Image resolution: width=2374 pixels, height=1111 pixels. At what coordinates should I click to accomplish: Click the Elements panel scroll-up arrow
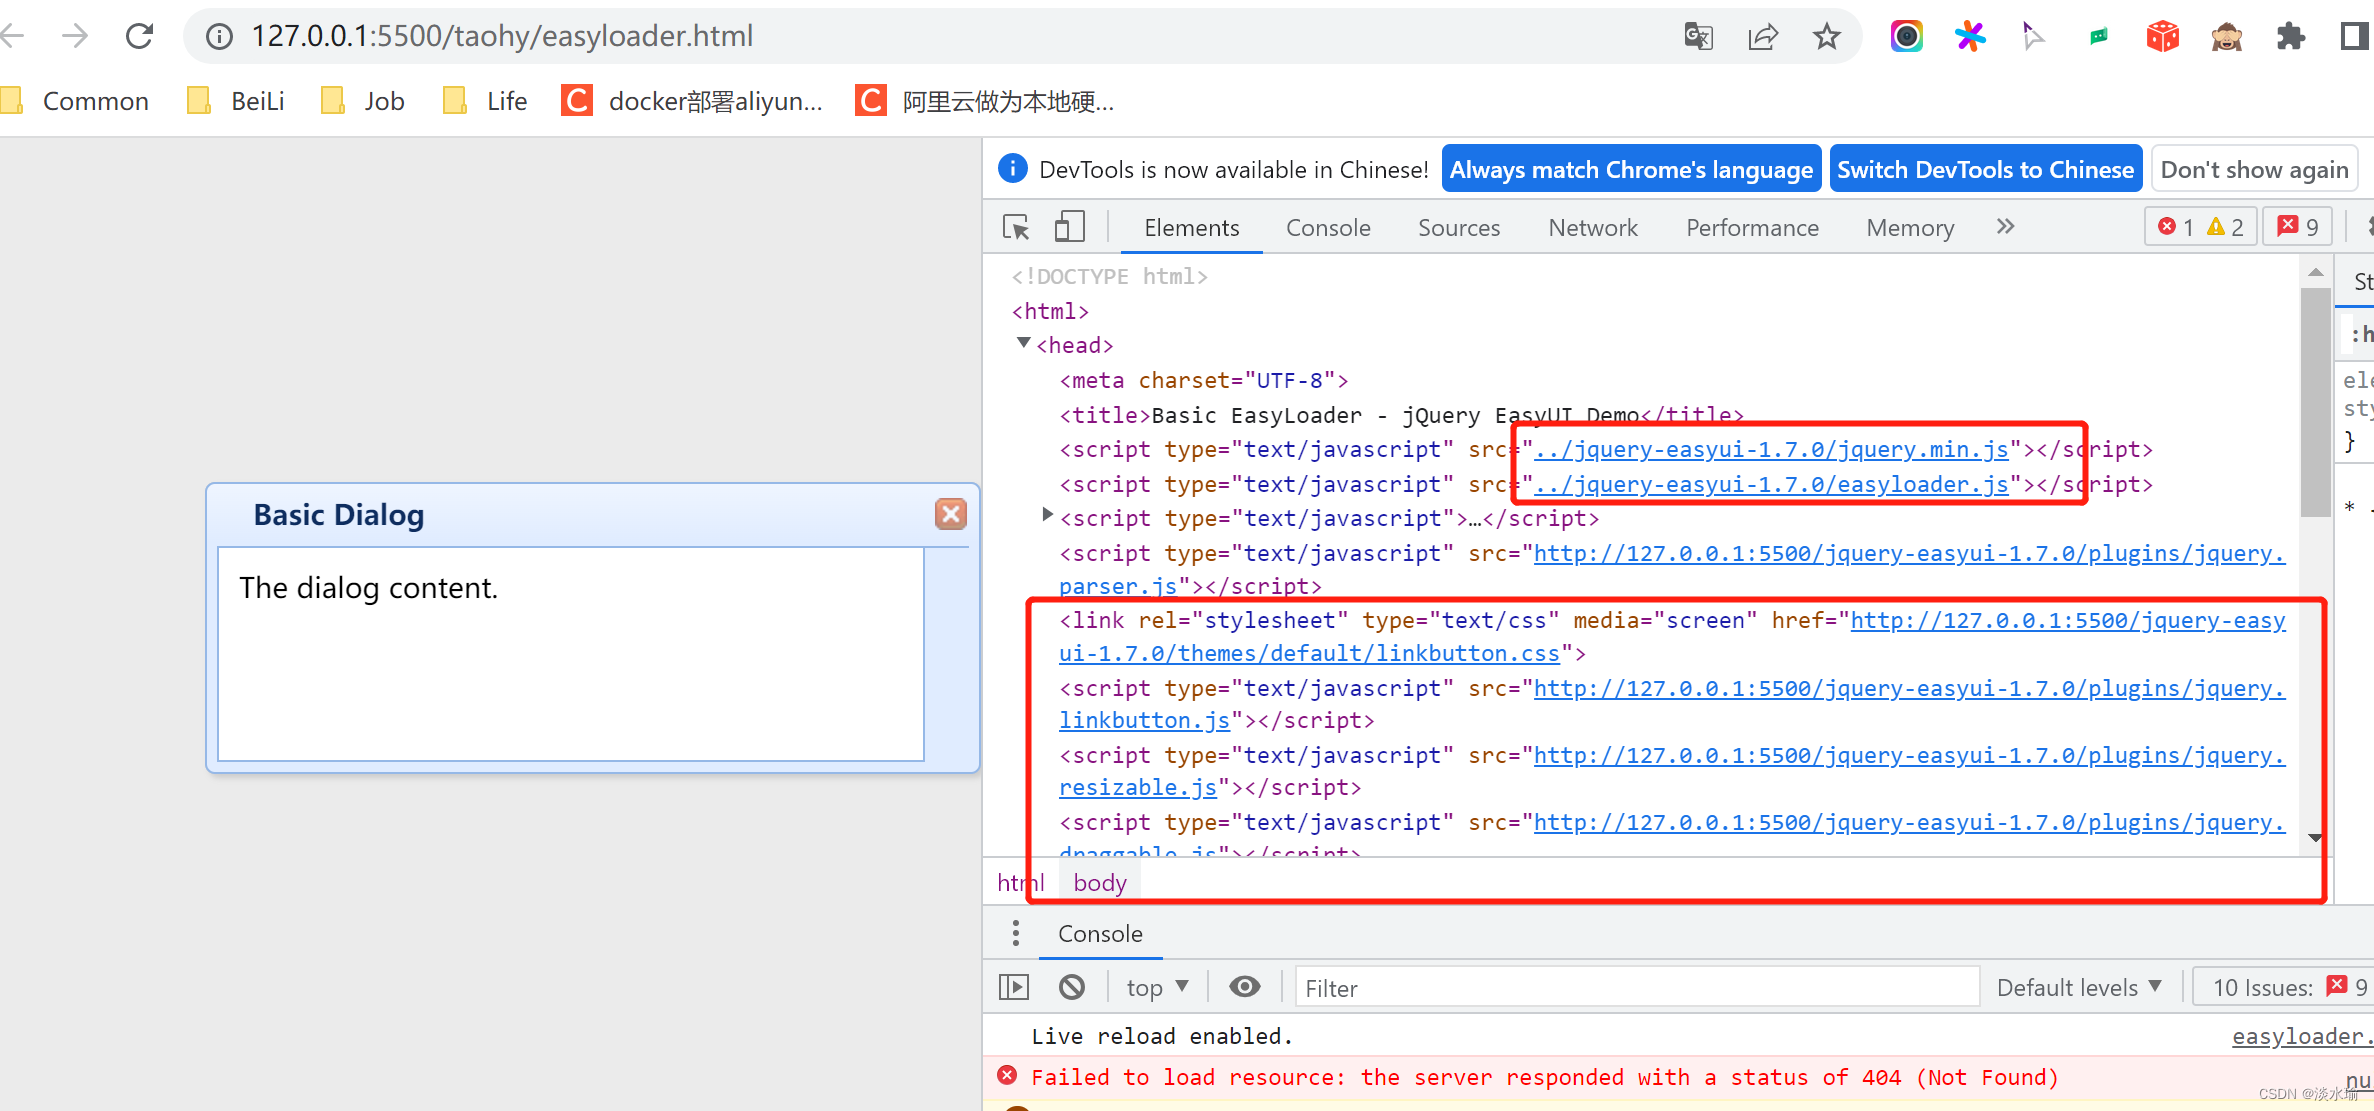[x=2315, y=272]
